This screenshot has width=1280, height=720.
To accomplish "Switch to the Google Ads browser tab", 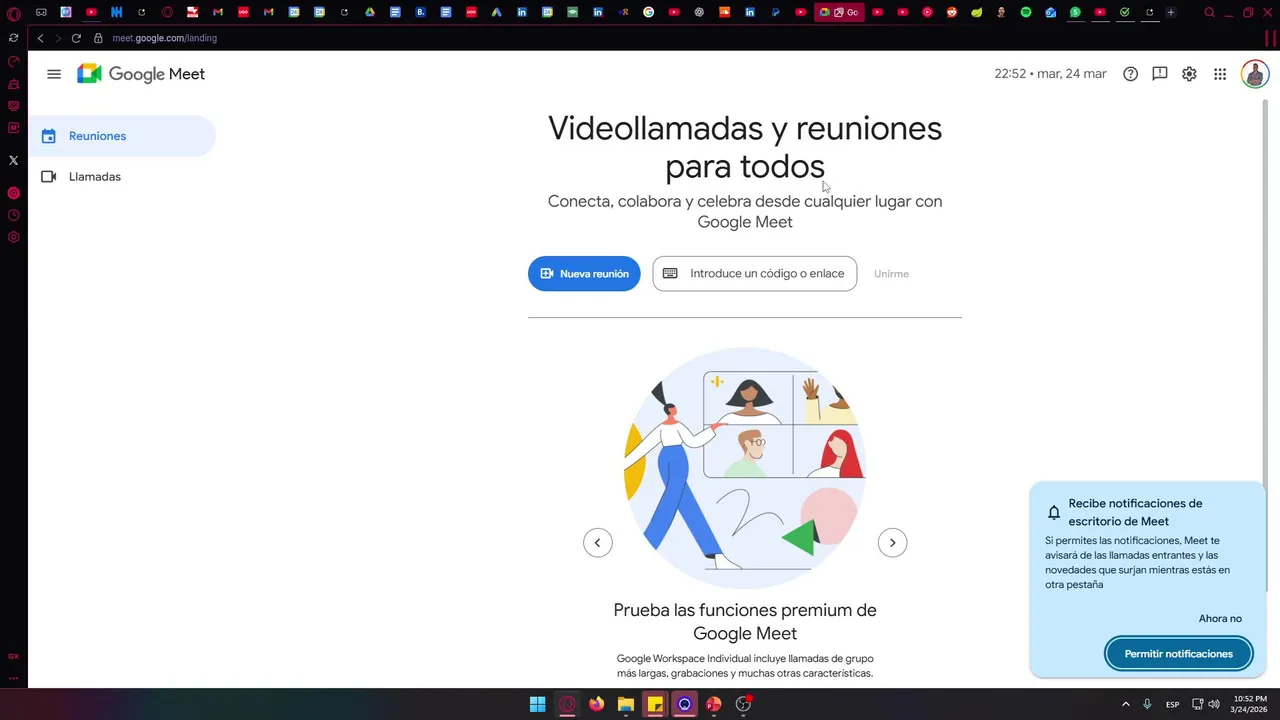I will 497,12.
